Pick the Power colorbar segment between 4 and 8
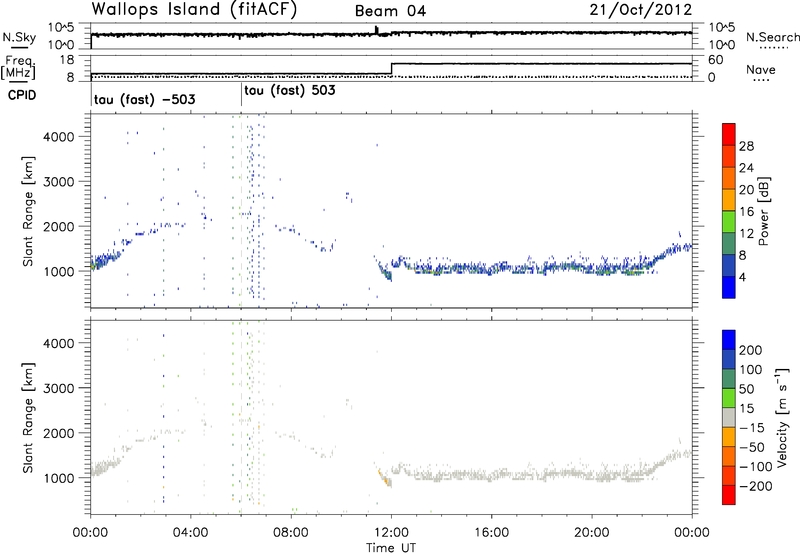The image size is (800, 554). pos(729,266)
